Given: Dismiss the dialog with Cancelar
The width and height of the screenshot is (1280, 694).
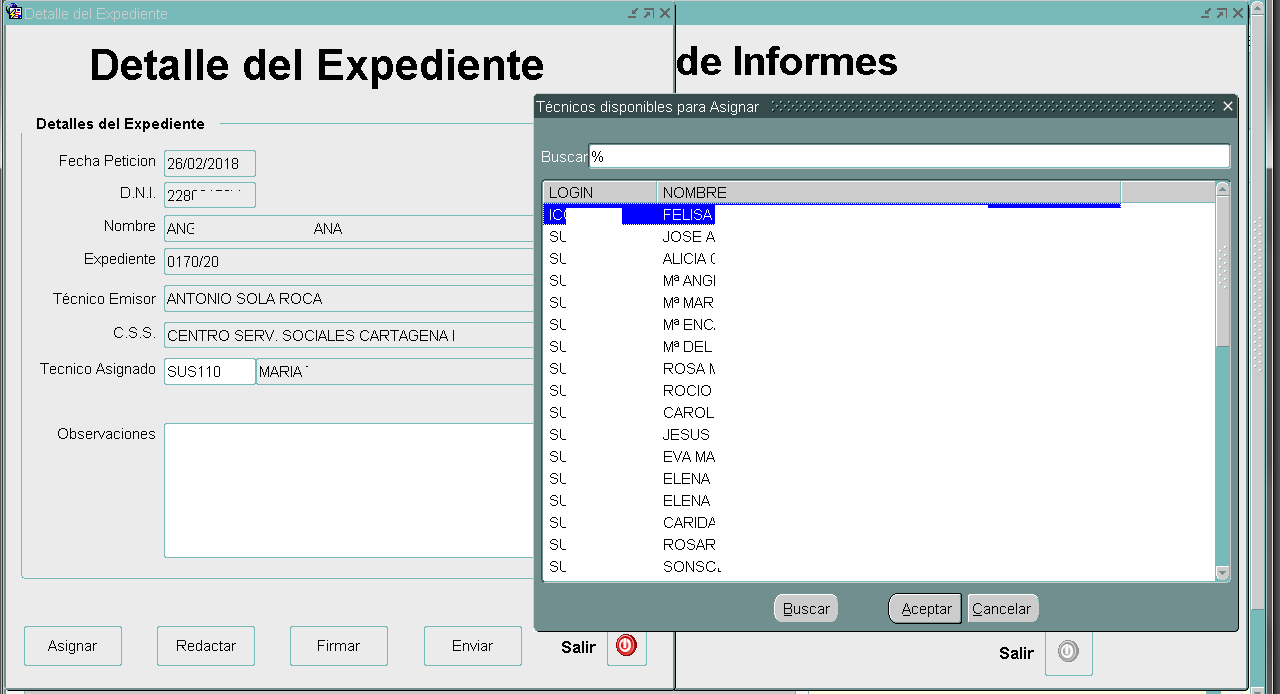Looking at the screenshot, I should [1002, 609].
